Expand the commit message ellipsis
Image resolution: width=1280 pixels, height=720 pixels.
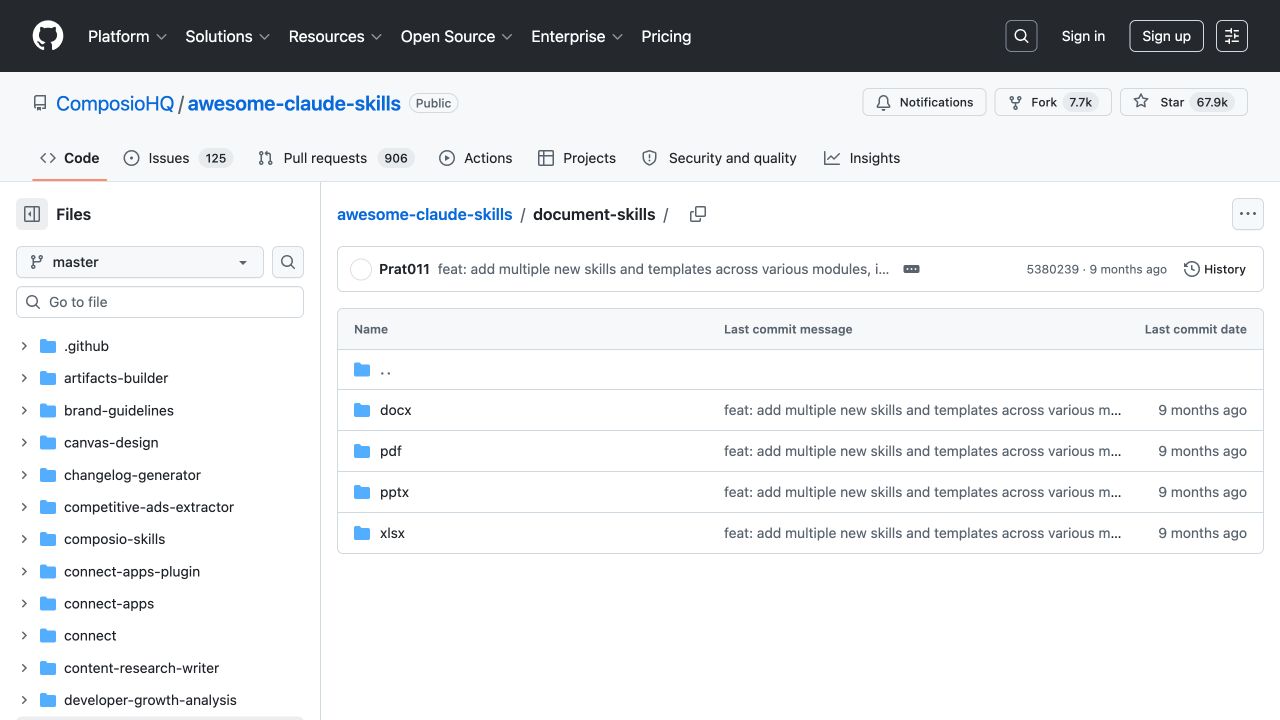pyautogui.click(x=911, y=269)
